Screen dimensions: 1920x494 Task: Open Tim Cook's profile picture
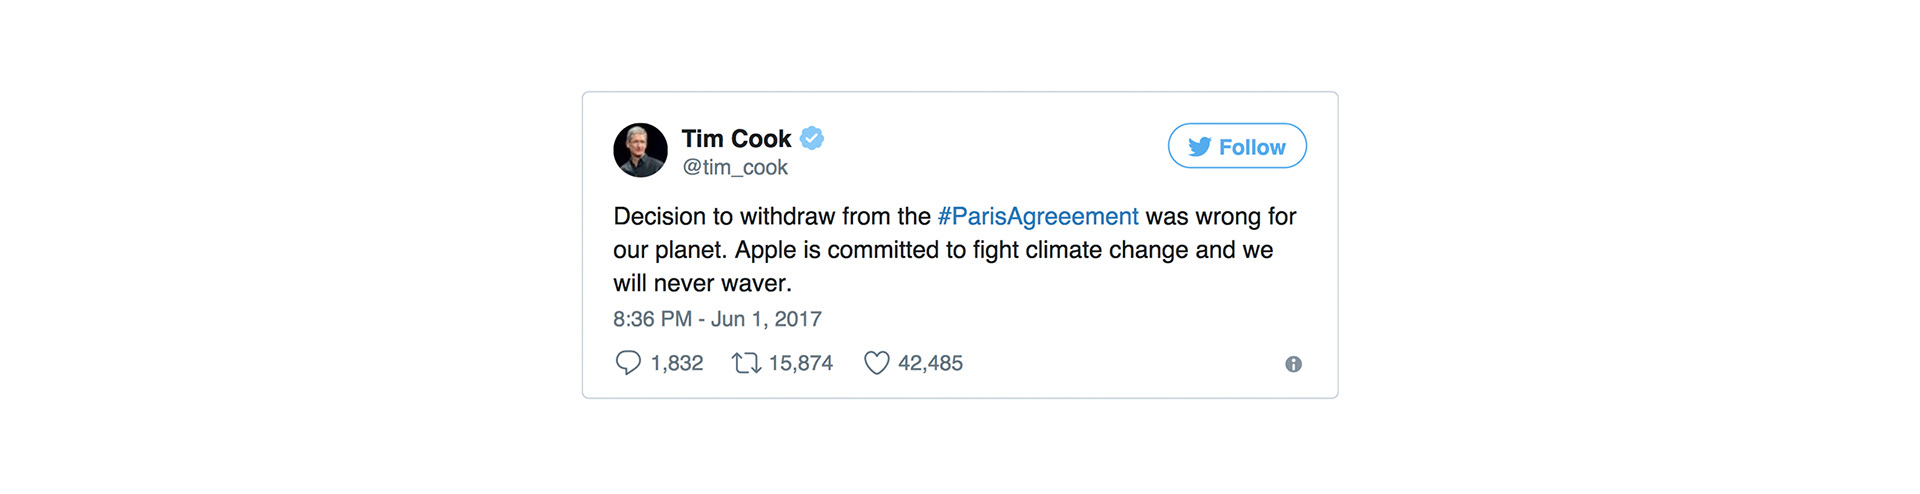640,150
